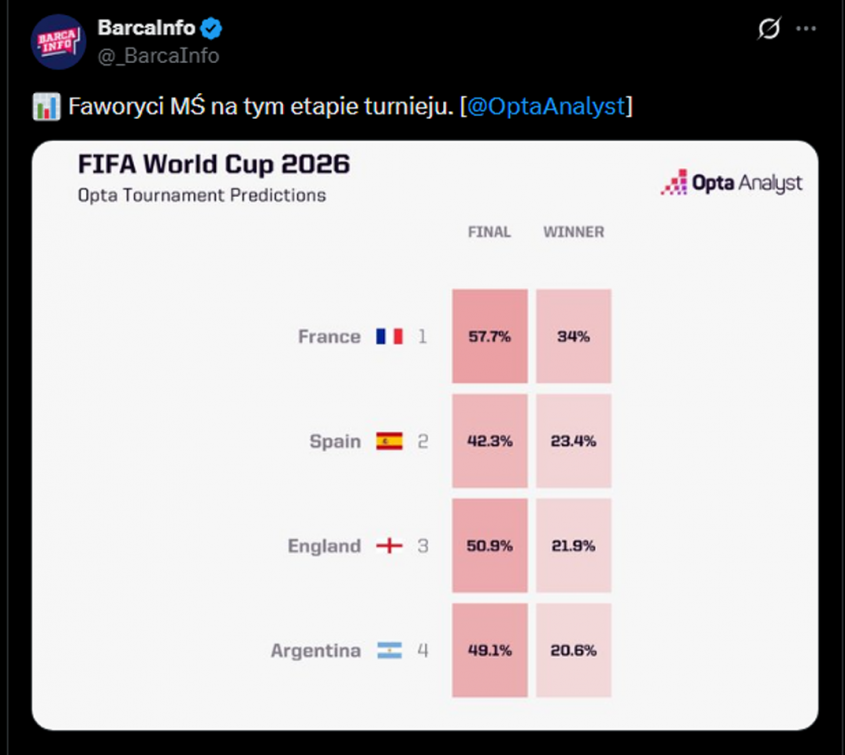Viewport: 845px width, 755px height.
Task: Click Argentina's 20.6% winner cell
Action: coord(573,650)
